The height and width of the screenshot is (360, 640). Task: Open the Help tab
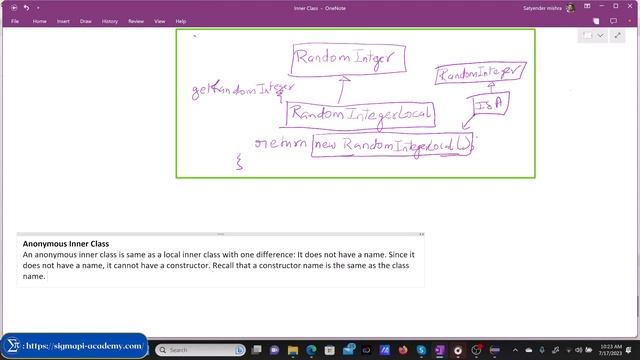[x=180, y=21]
